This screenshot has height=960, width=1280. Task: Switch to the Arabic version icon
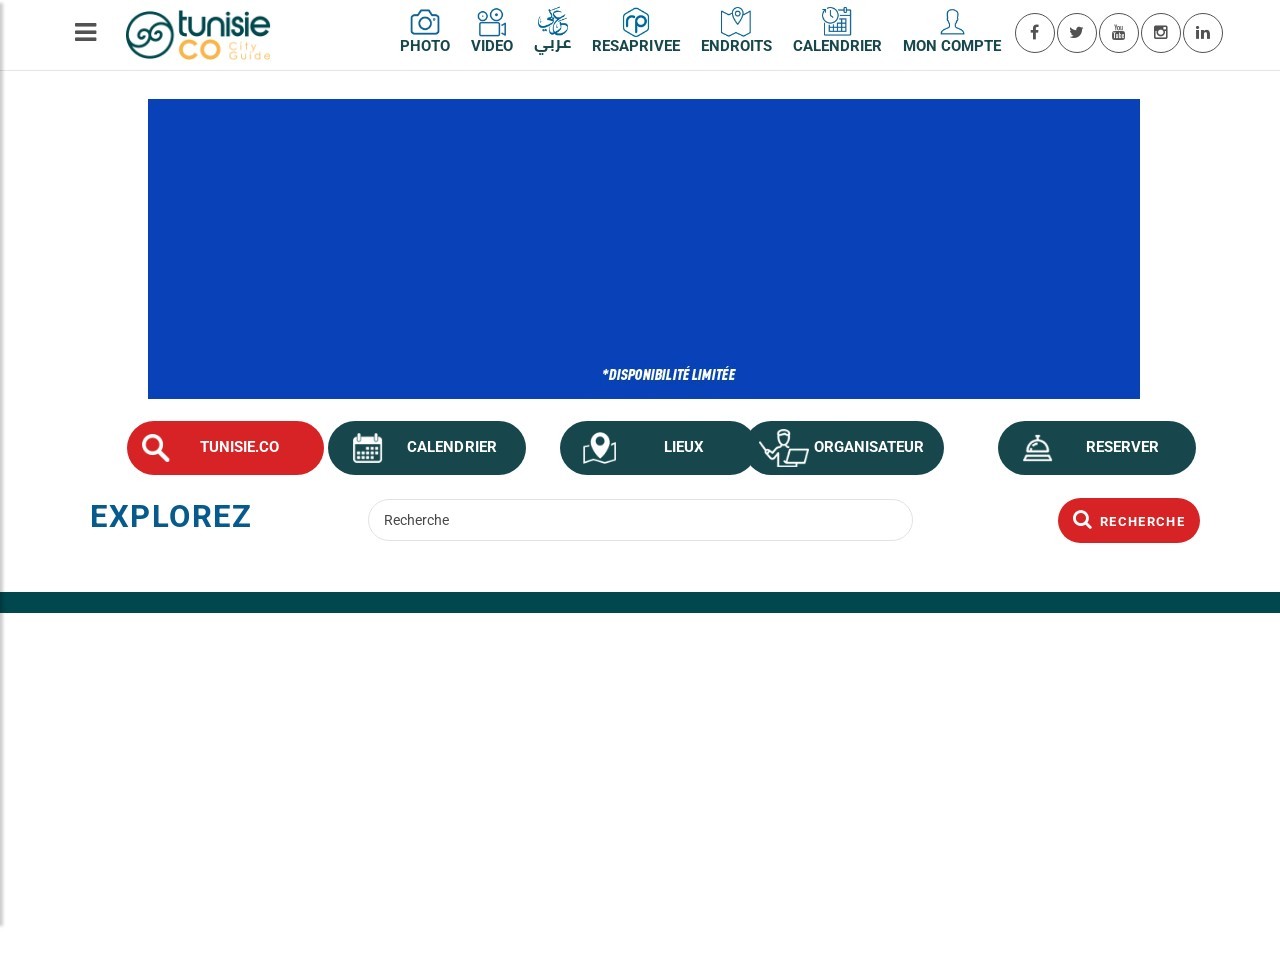point(553,22)
